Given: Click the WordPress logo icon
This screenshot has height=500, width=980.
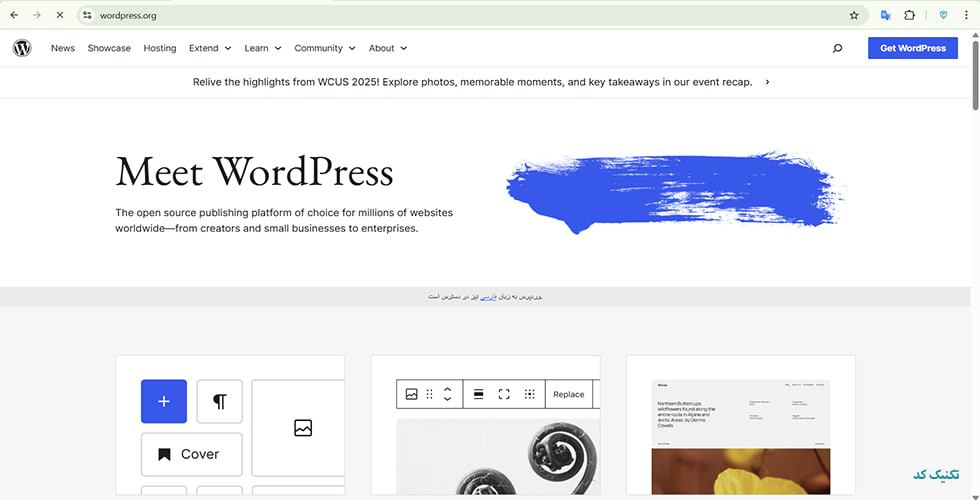Looking at the screenshot, I should coord(22,48).
